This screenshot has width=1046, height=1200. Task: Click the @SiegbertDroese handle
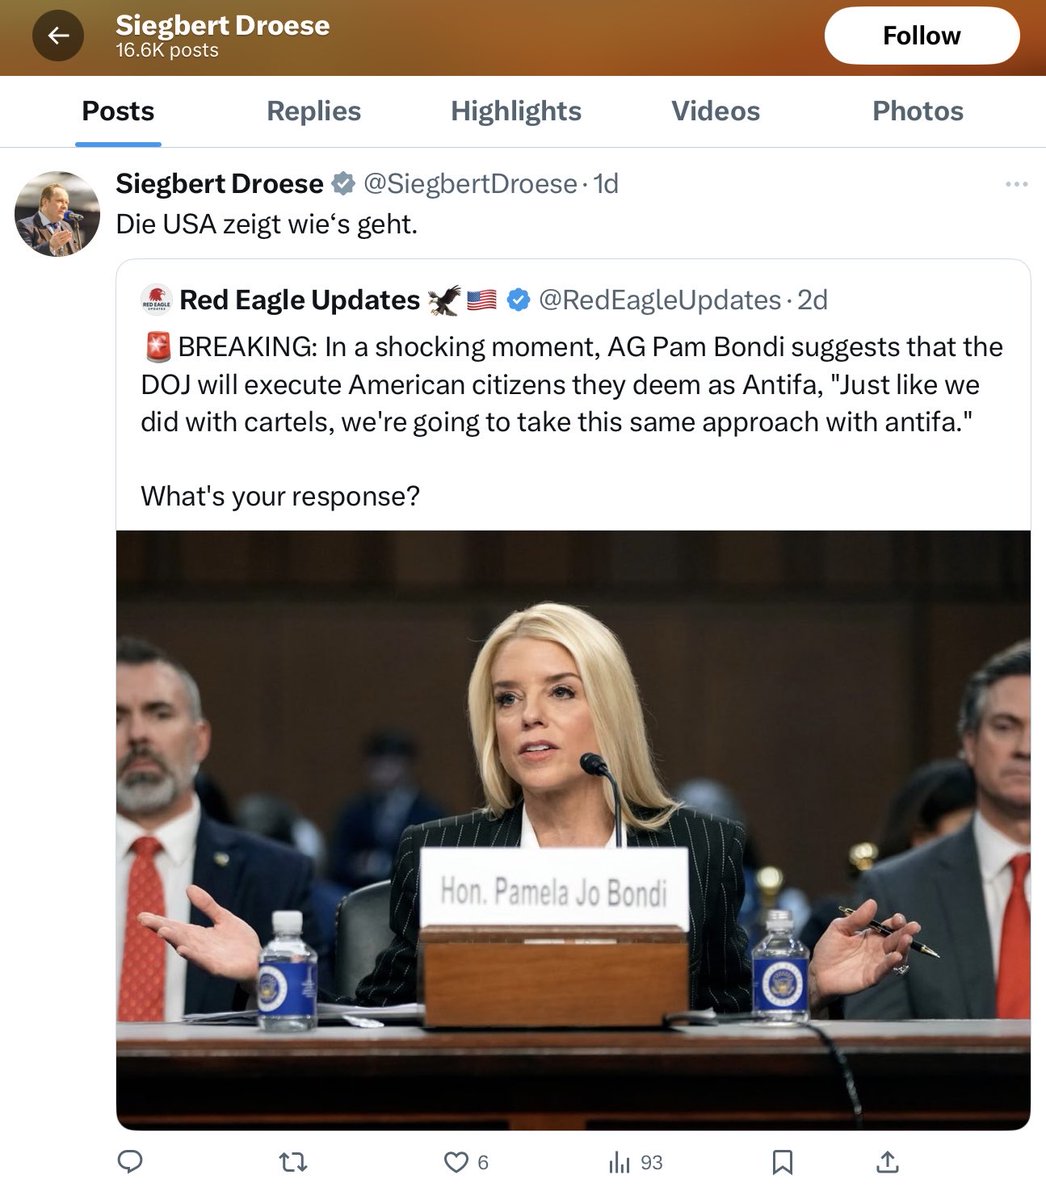[470, 184]
